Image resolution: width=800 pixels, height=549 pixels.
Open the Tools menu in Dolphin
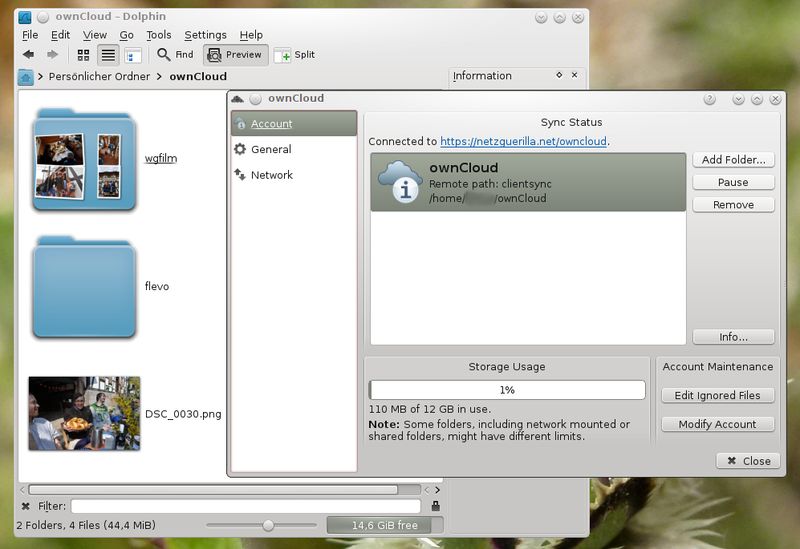pos(159,35)
